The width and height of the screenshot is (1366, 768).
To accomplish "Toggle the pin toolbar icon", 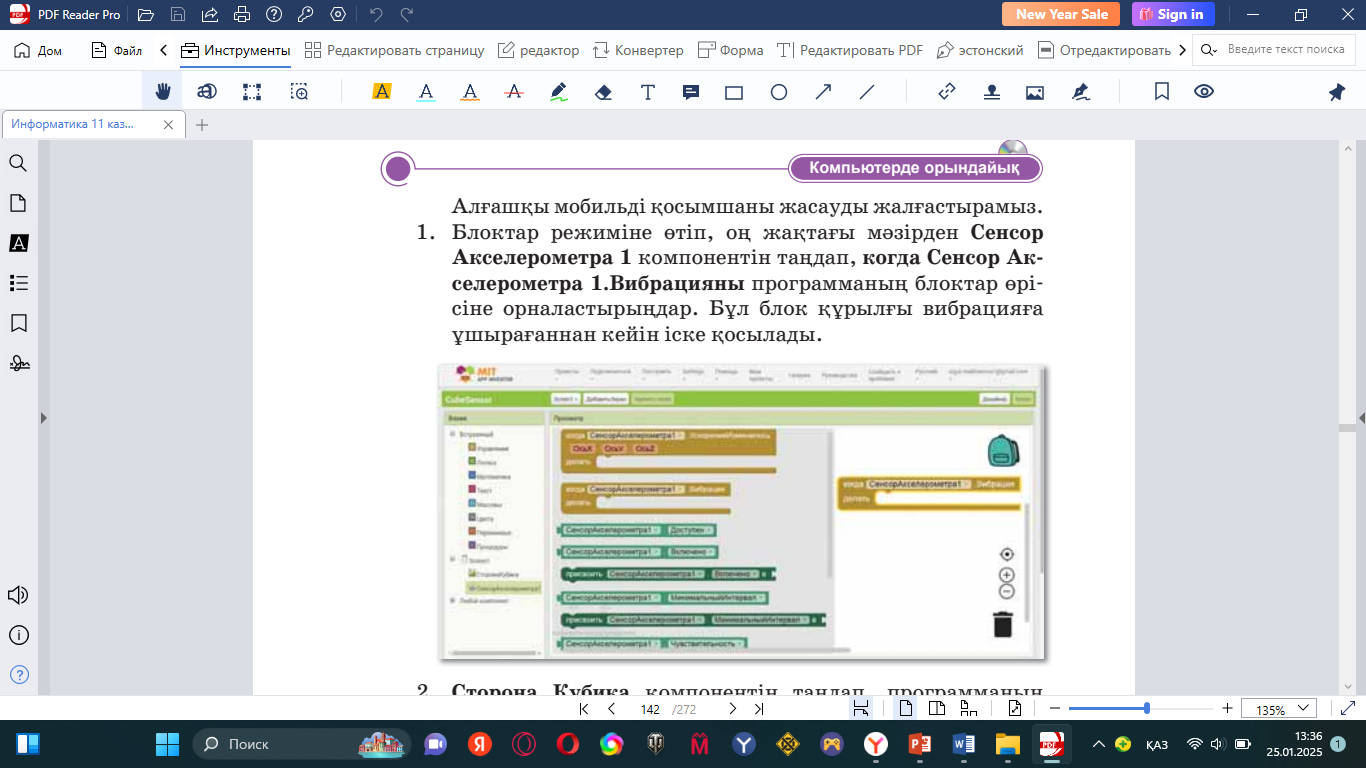I will pos(1336,92).
